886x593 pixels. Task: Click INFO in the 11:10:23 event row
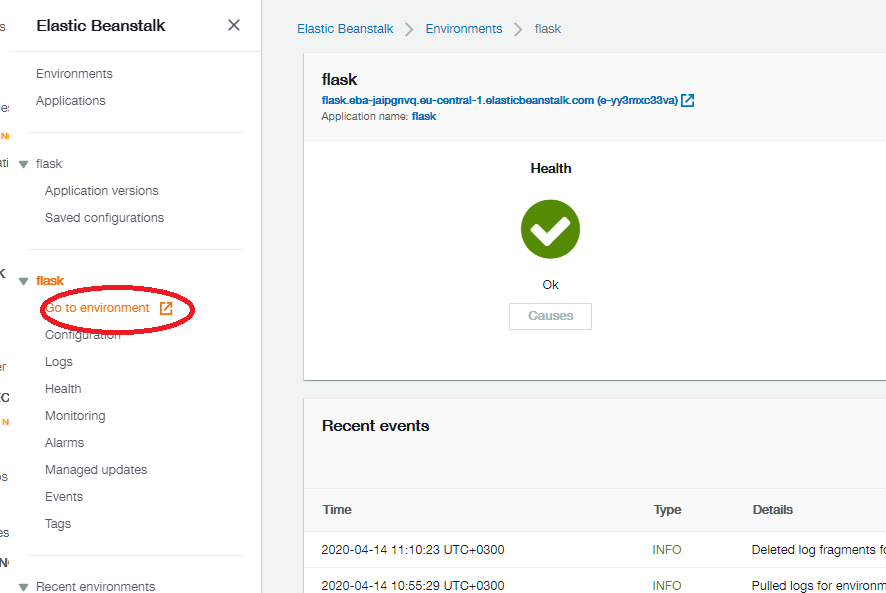[x=667, y=550]
